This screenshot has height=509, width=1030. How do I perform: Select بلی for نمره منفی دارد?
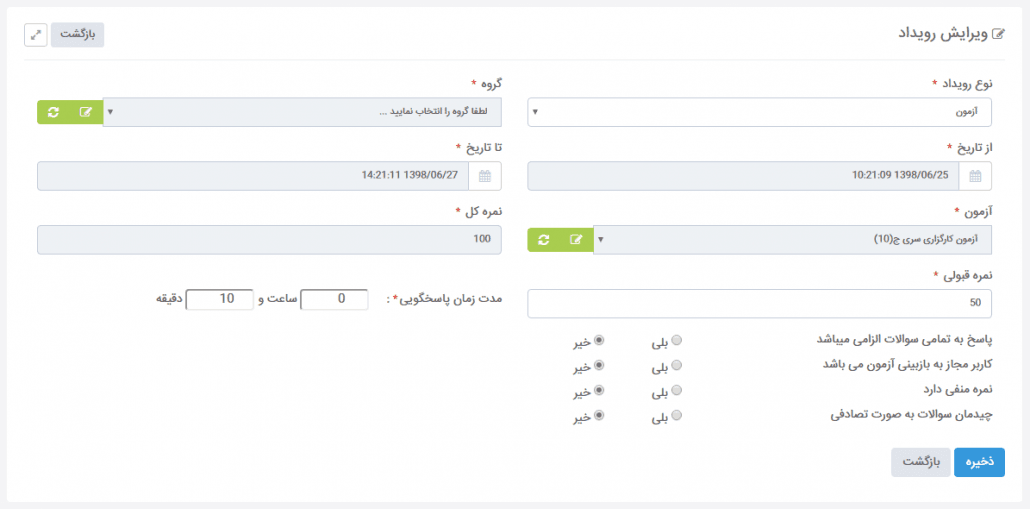click(x=677, y=390)
